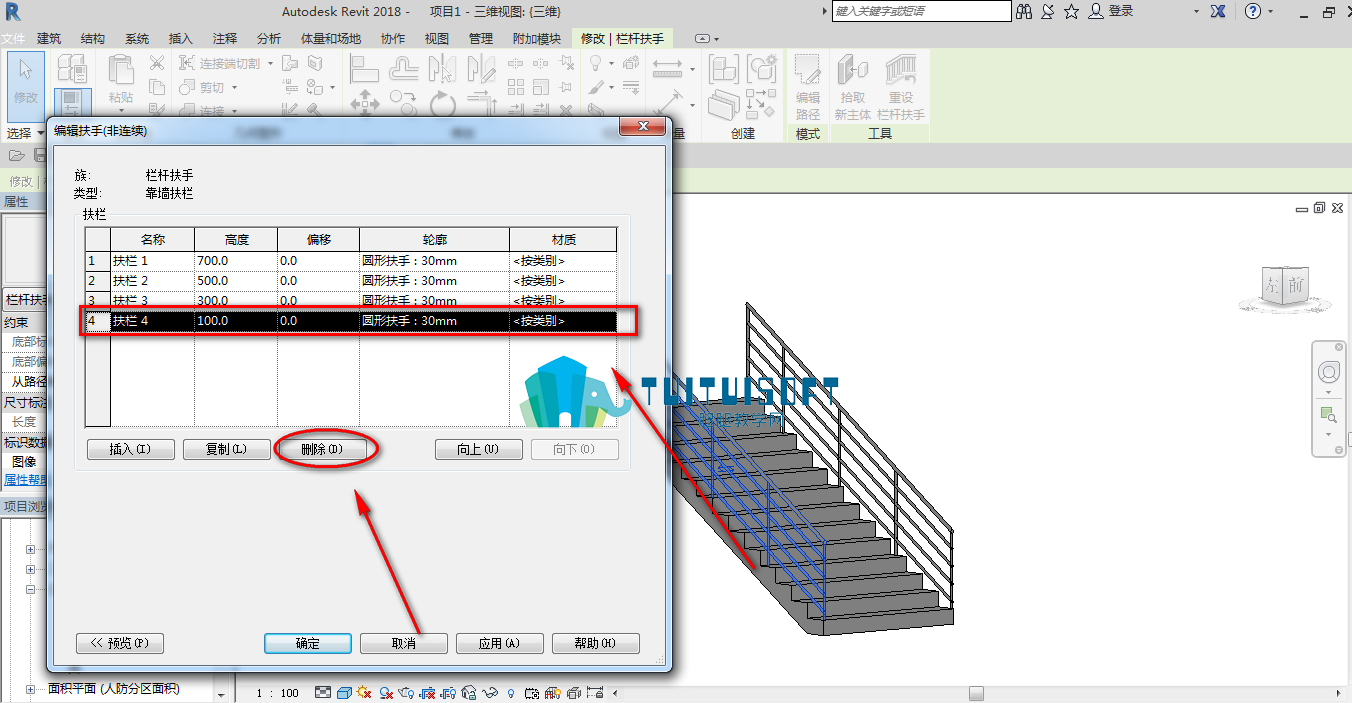1352x703 pixels.
Task: Confirm with the OK (确定) button
Action: pyautogui.click(x=308, y=643)
